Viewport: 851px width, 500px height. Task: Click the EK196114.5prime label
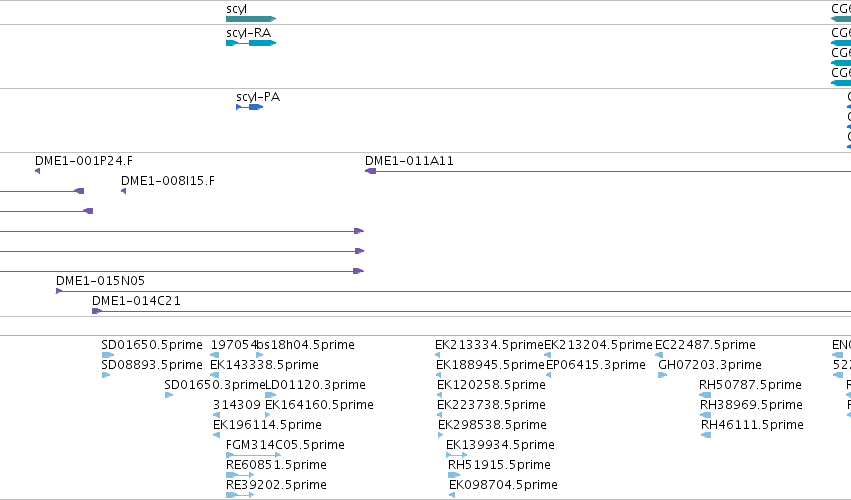click(267, 425)
